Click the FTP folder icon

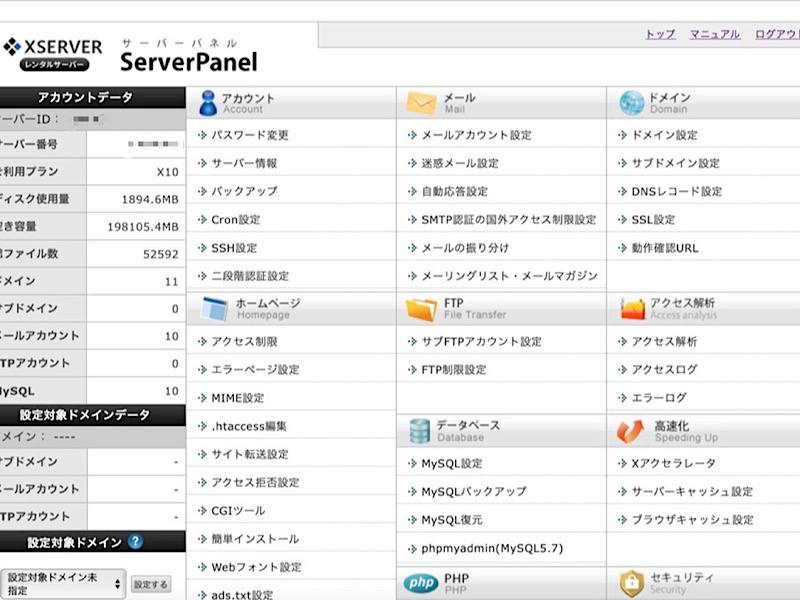[x=421, y=309]
